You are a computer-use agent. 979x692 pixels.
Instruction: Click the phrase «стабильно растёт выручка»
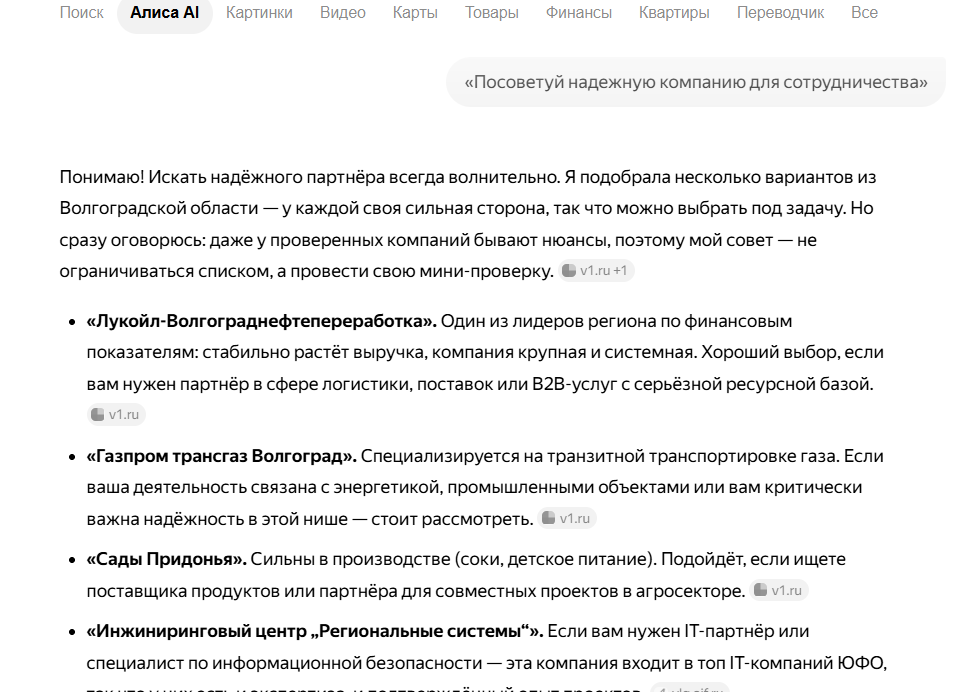click(314, 352)
